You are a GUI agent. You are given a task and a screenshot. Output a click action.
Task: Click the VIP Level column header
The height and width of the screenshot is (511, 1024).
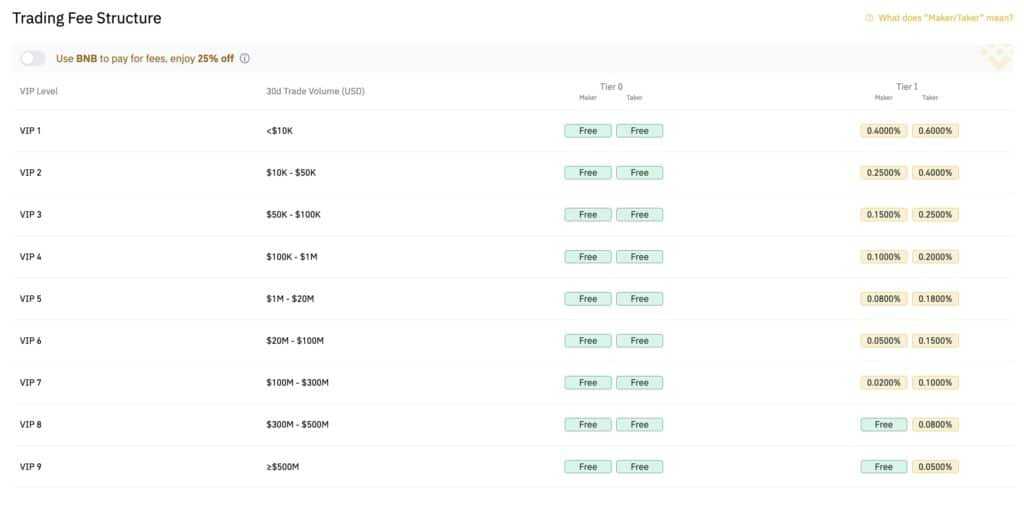click(x=39, y=91)
